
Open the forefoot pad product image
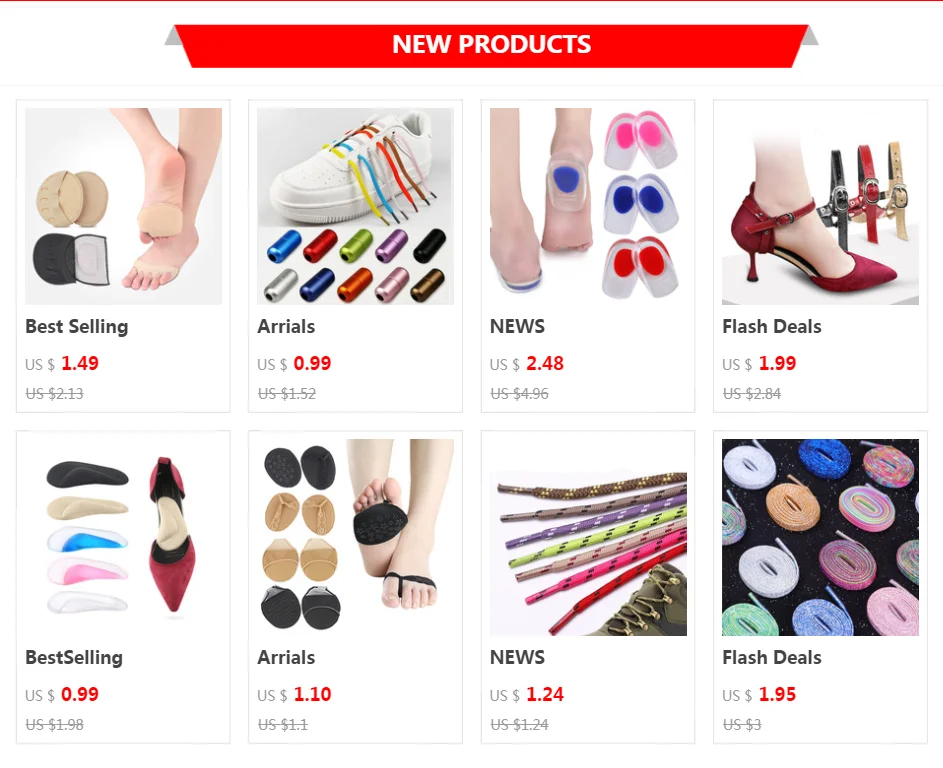(x=123, y=206)
